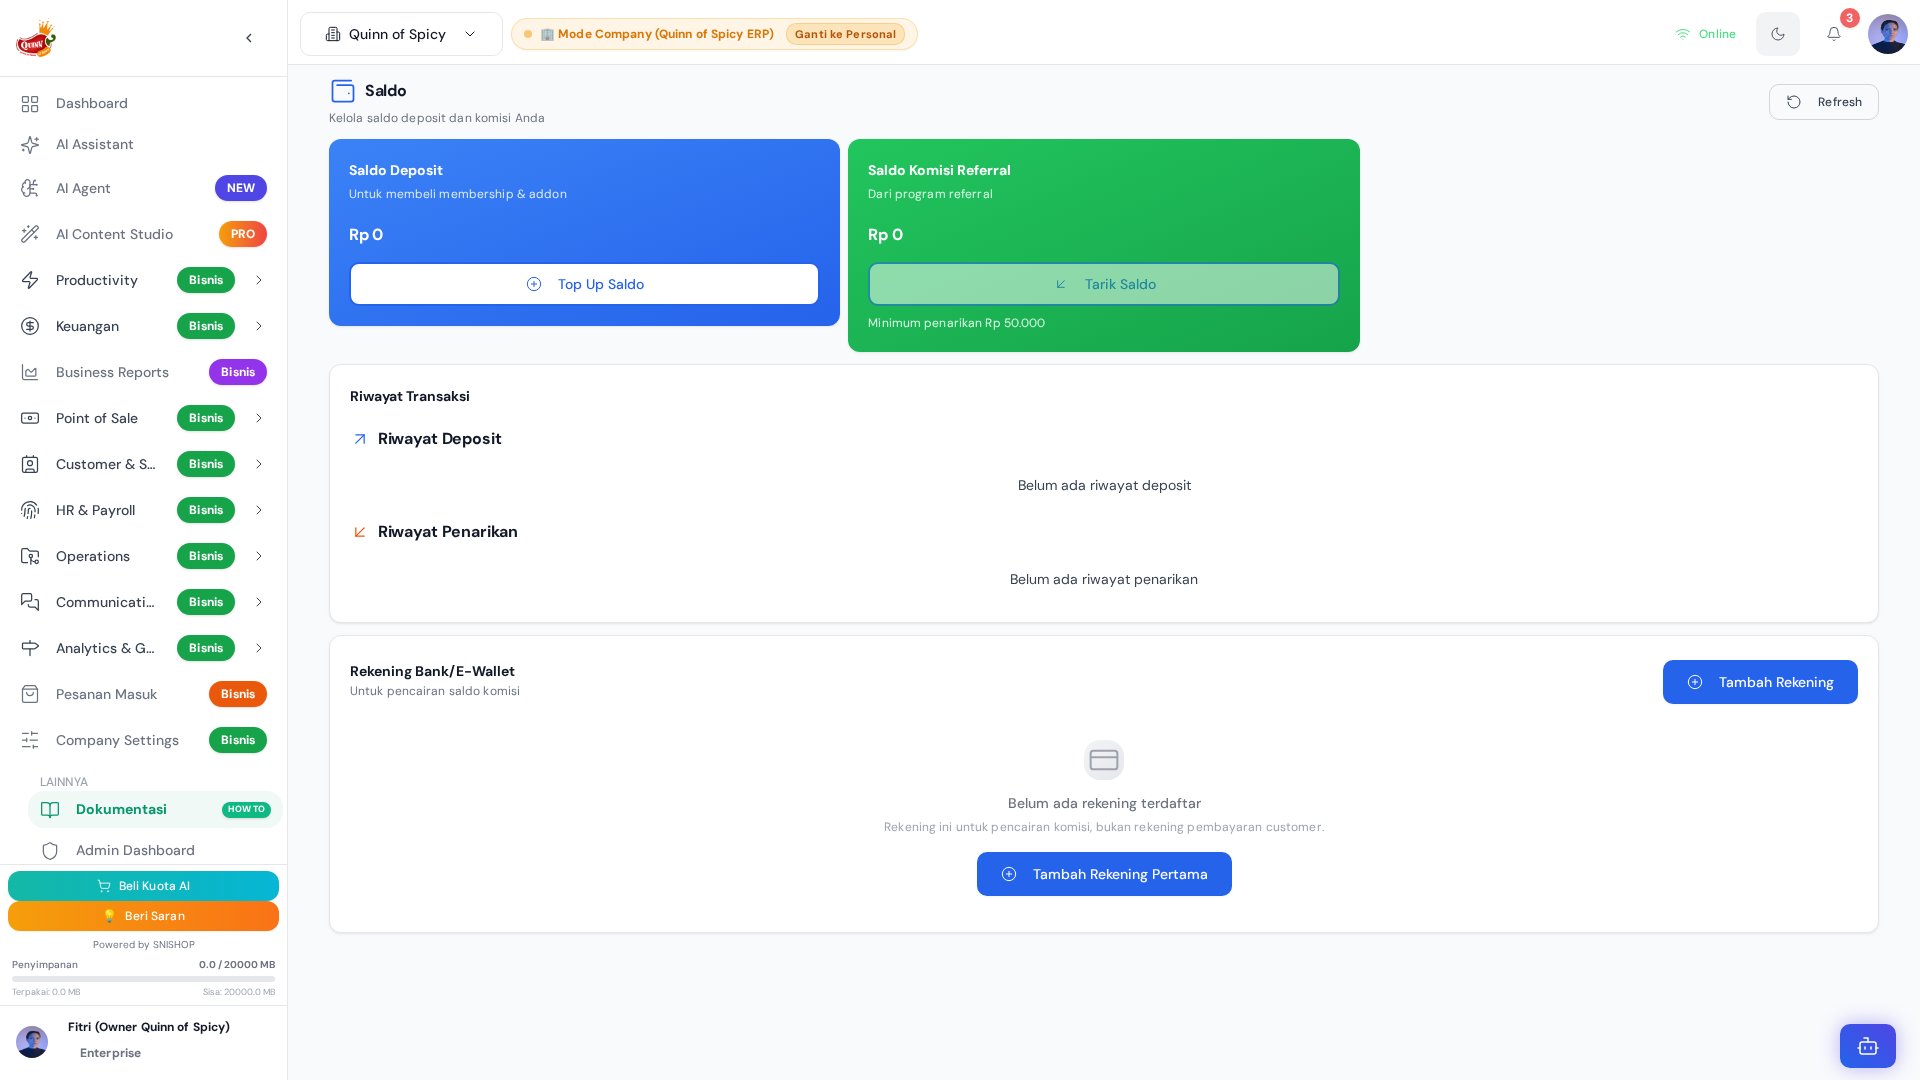The height and width of the screenshot is (1080, 1920).
Task: Click the Saldo wallet icon in header
Action: 343,91
